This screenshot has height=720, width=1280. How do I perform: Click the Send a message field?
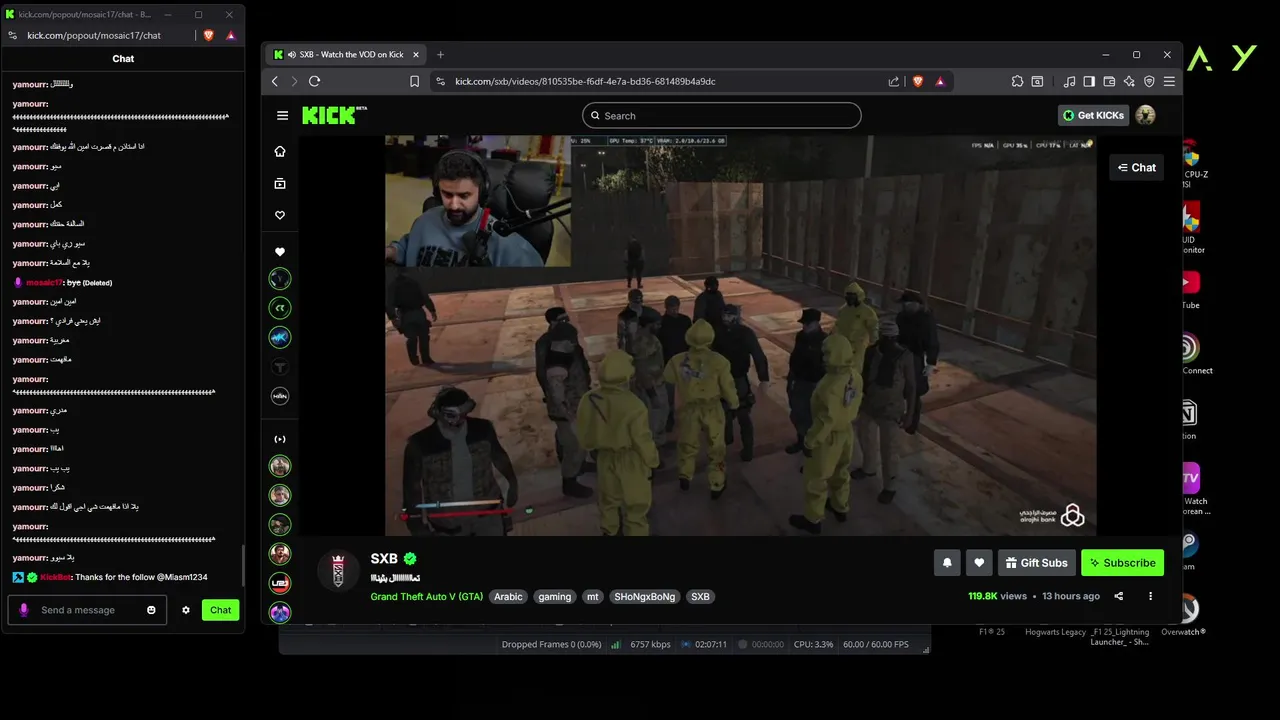click(88, 610)
